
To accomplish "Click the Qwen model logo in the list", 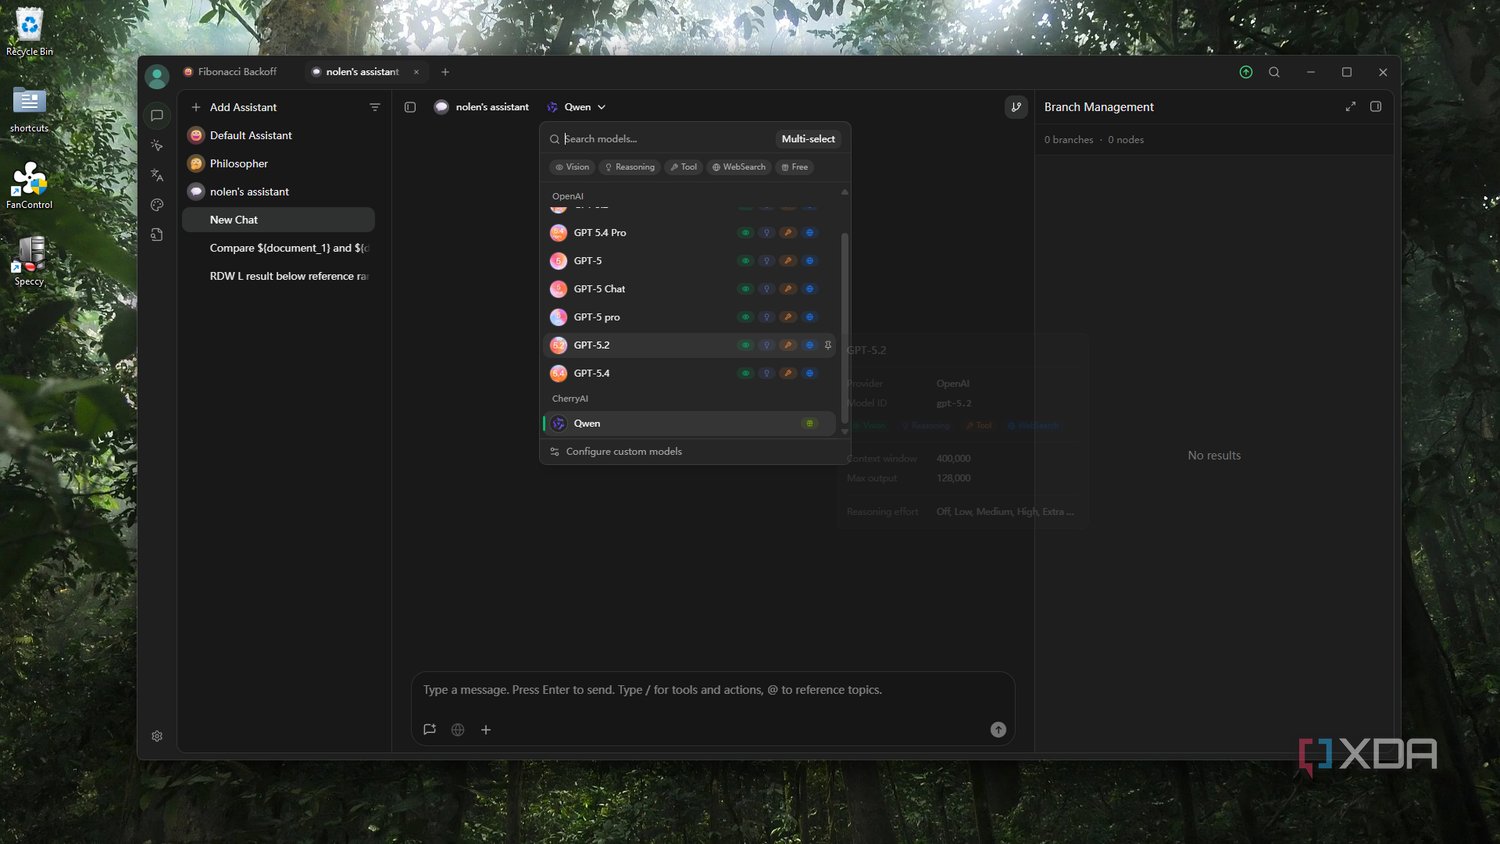I will (x=559, y=424).
